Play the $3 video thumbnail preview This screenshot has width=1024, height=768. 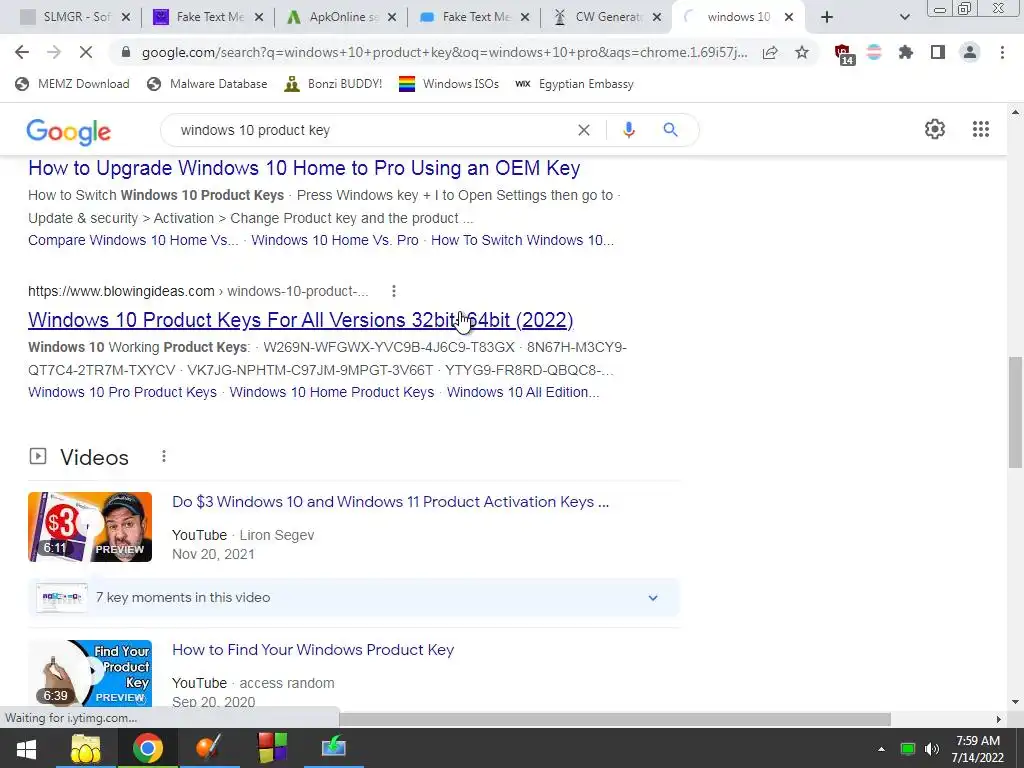pos(90,527)
